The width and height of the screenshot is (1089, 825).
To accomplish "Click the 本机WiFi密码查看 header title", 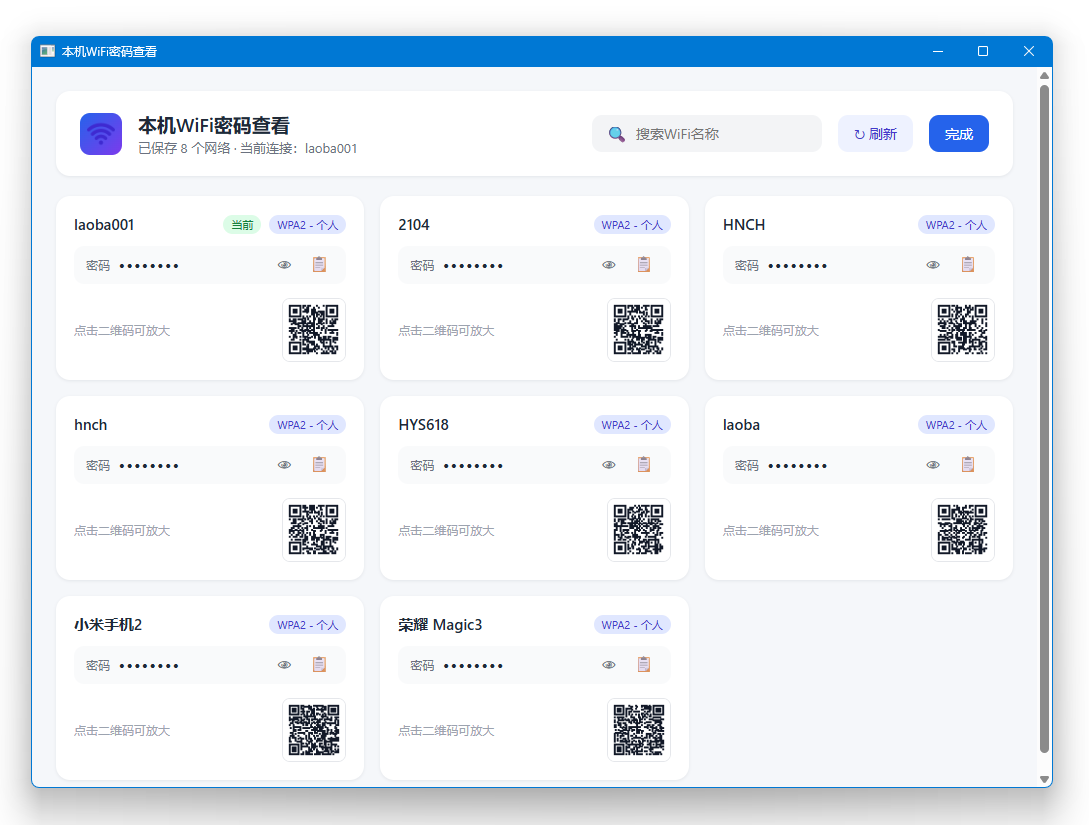I will [x=214, y=126].
